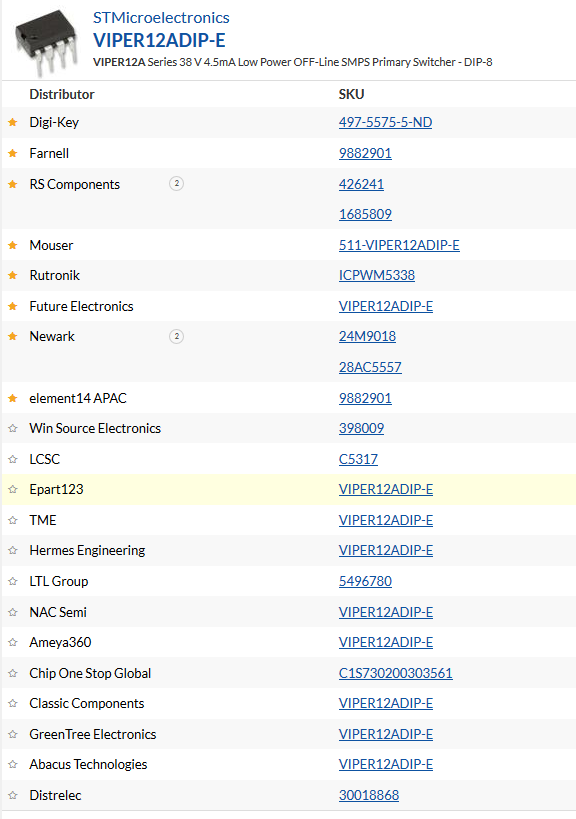Star the LTL Group distributor
The width and height of the screenshot is (576, 819).
[13, 581]
